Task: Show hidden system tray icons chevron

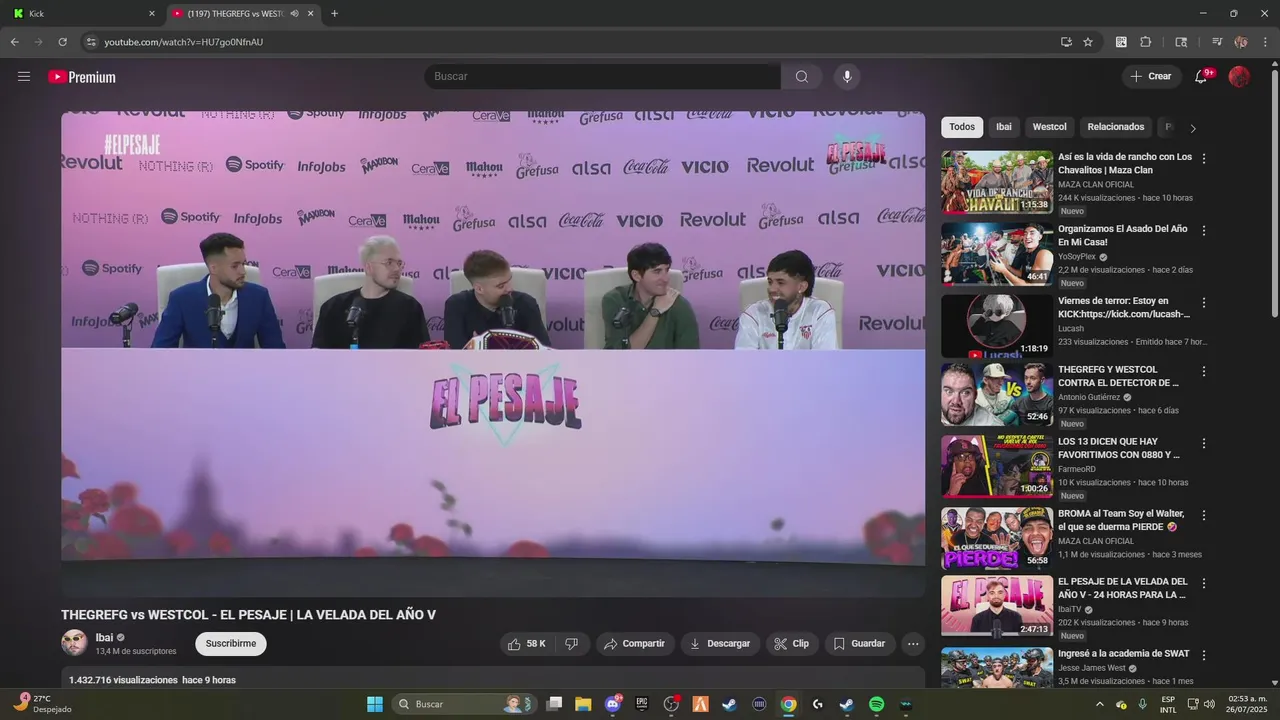Action: point(1100,704)
